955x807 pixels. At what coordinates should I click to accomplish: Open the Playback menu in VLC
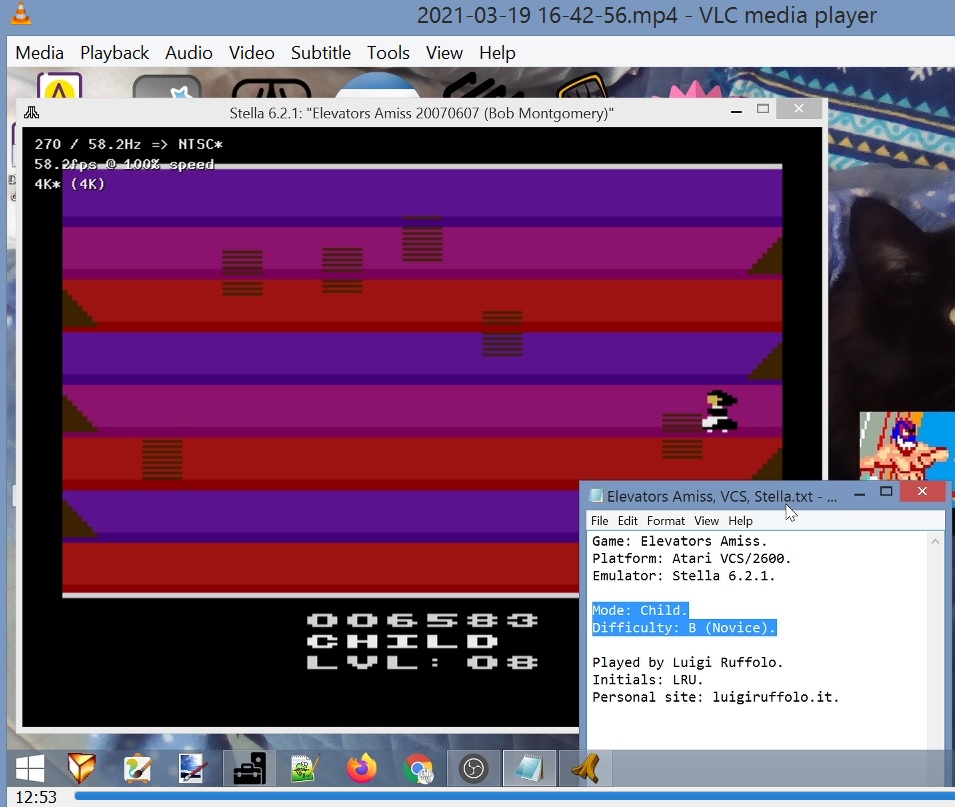(x=114, y=53)
